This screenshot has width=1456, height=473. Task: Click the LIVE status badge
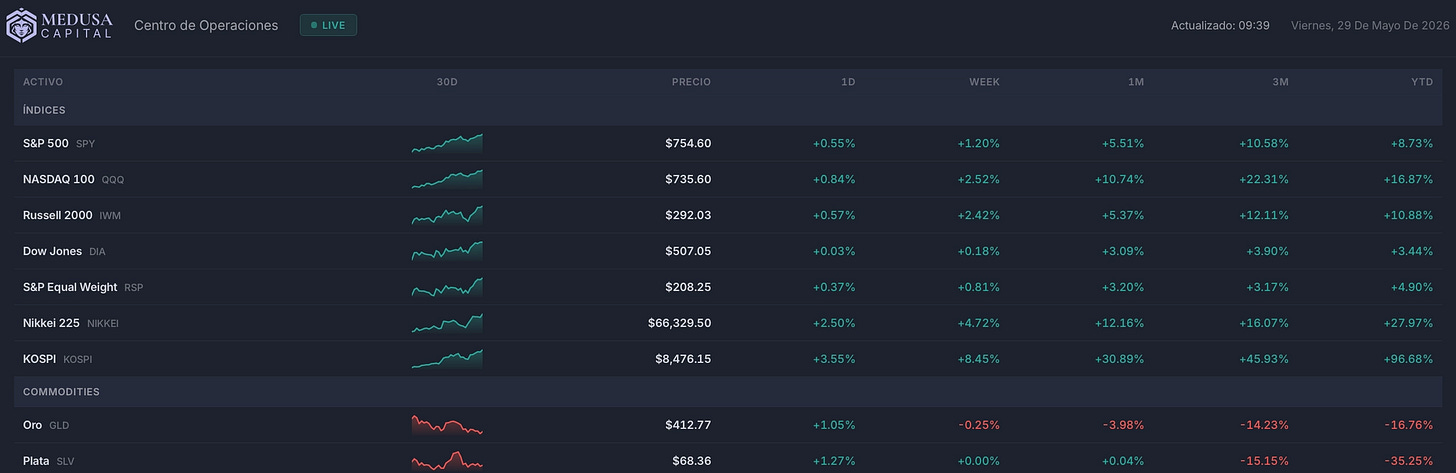click(x=328, y=25)
